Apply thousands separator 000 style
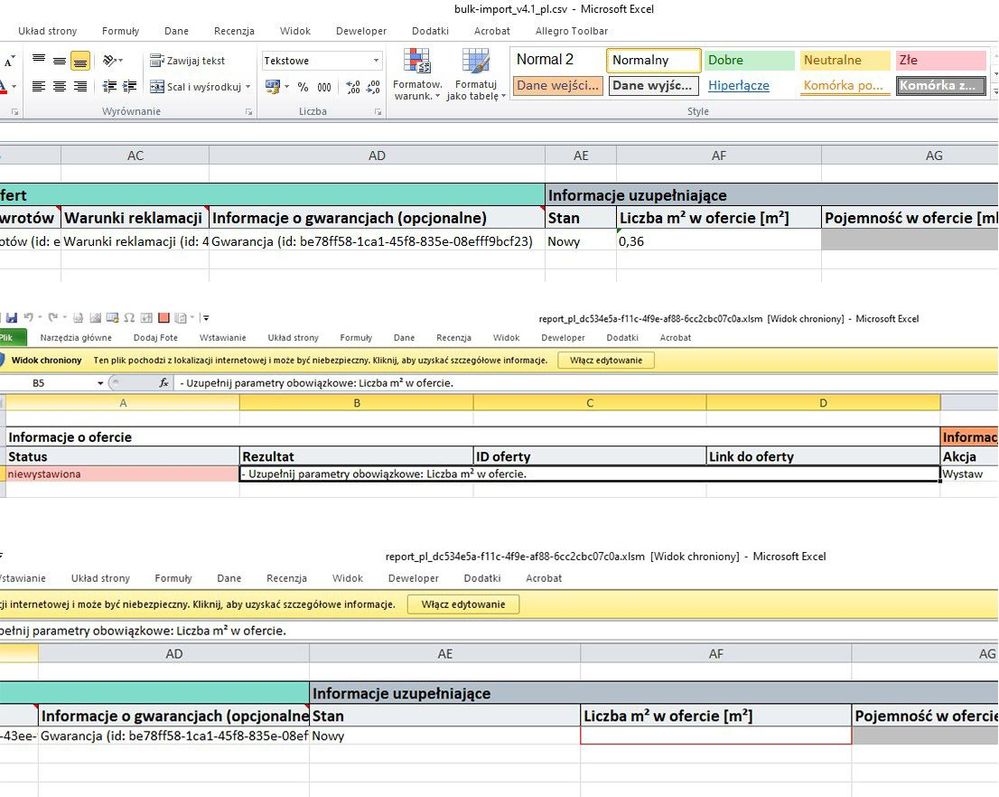 pyautogui.click(x=324, y=87)
